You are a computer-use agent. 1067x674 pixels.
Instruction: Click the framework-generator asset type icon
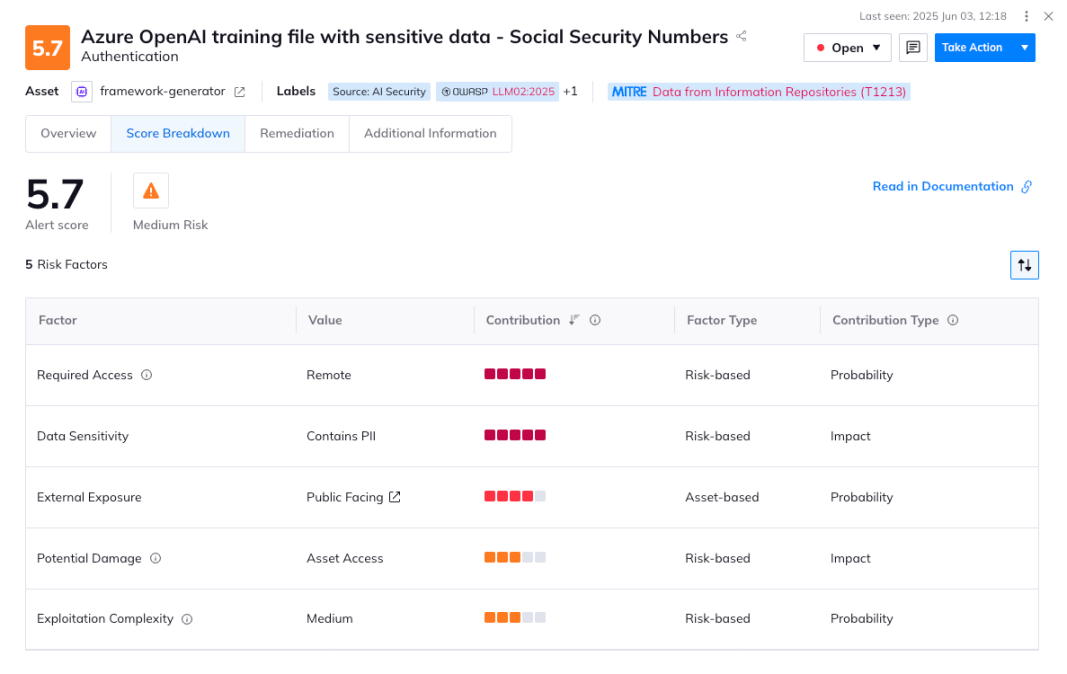pyautogui.click(x=82, y=91)
